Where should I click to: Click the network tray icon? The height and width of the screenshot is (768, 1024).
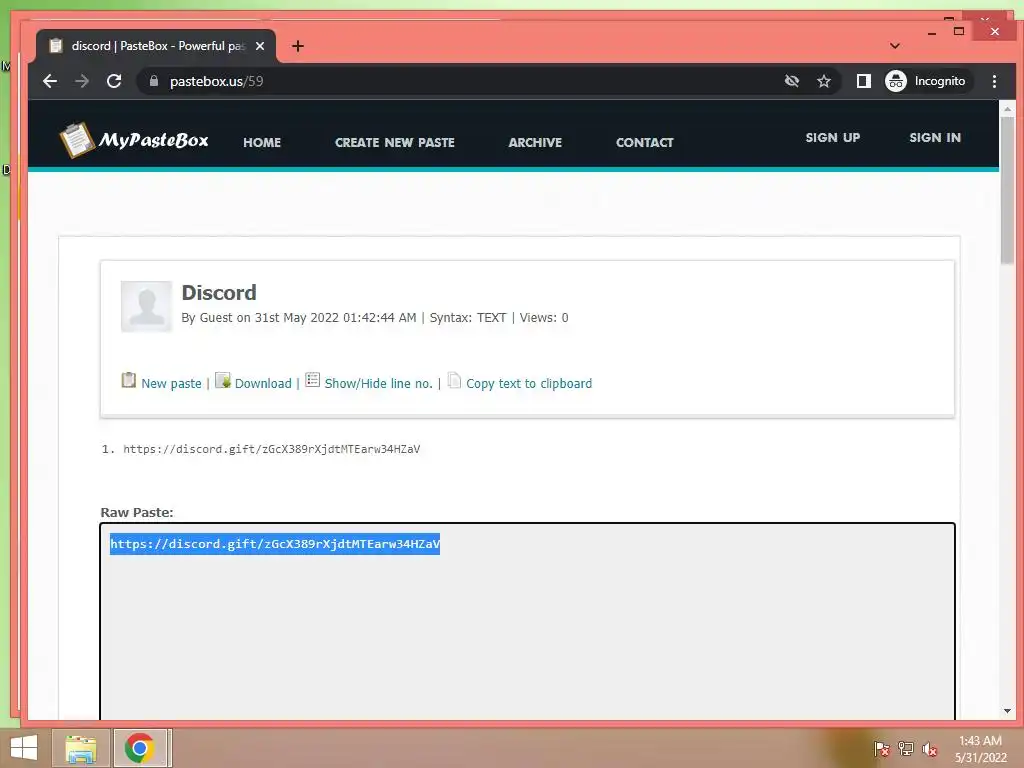[x=906, y=748]
